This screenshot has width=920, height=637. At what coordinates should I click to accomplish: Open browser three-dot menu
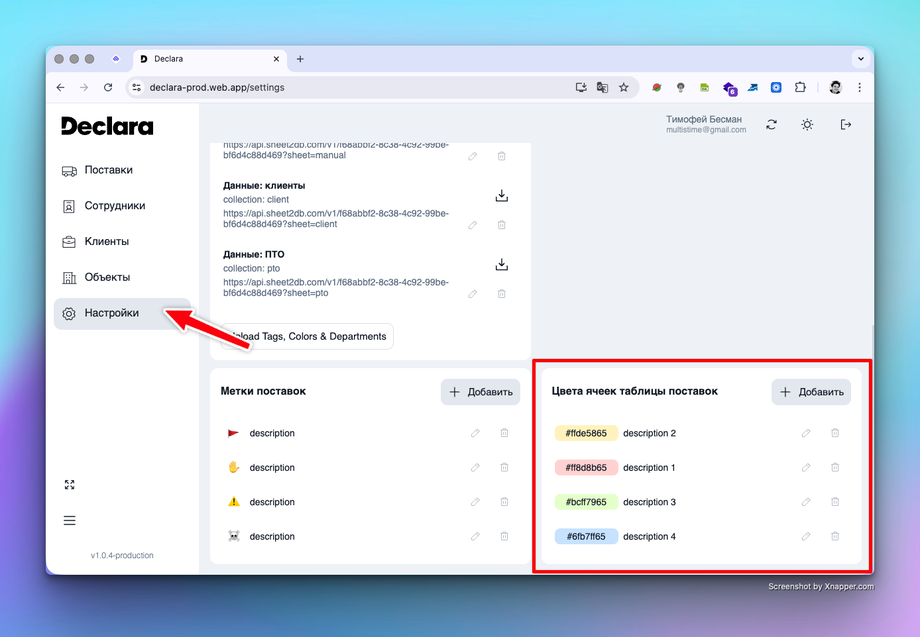(x=860, y=87)
